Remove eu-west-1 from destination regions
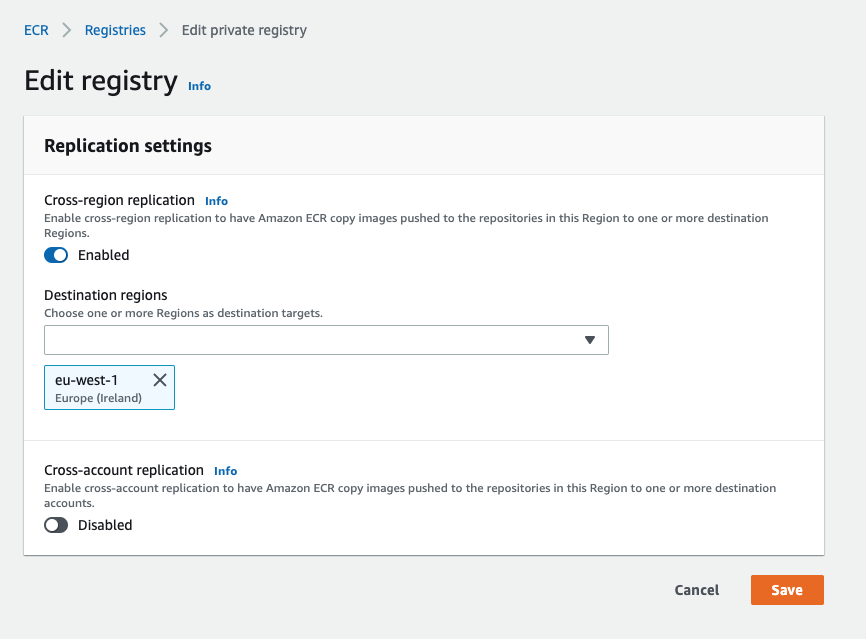Viewport: 866px width, 639px height. (x=160, y=380)
